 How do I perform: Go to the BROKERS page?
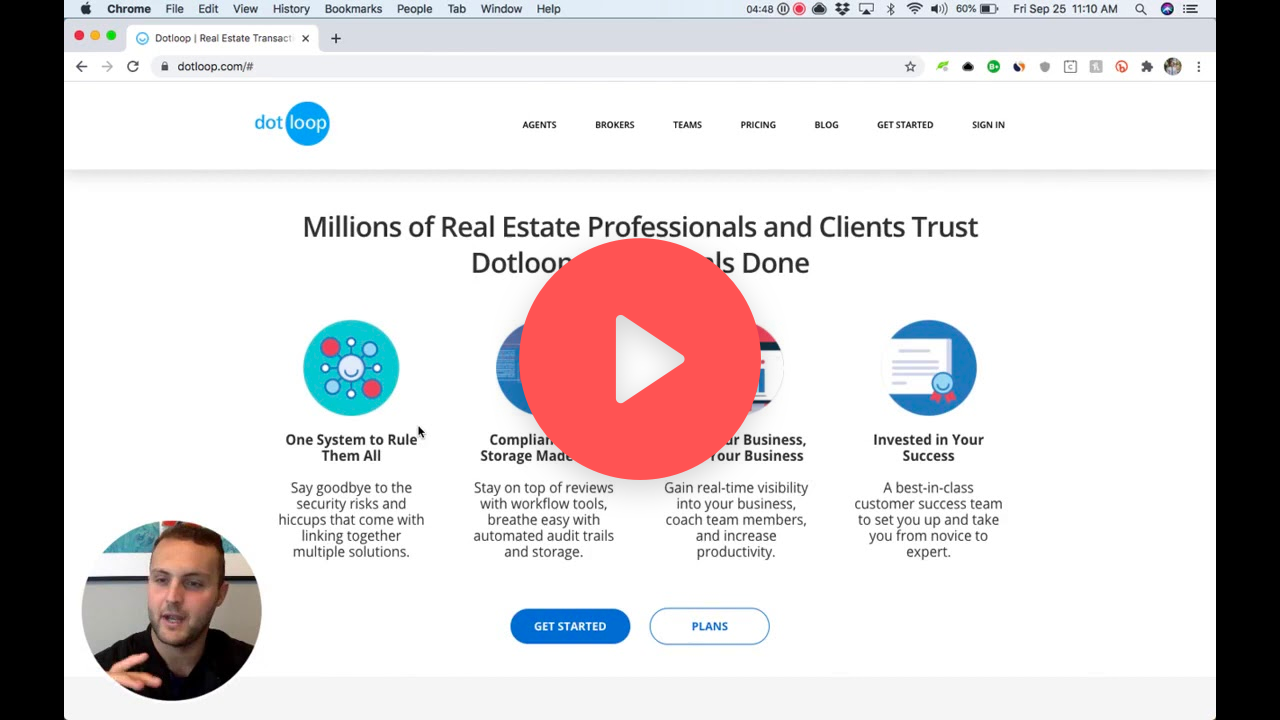[614, 125]
